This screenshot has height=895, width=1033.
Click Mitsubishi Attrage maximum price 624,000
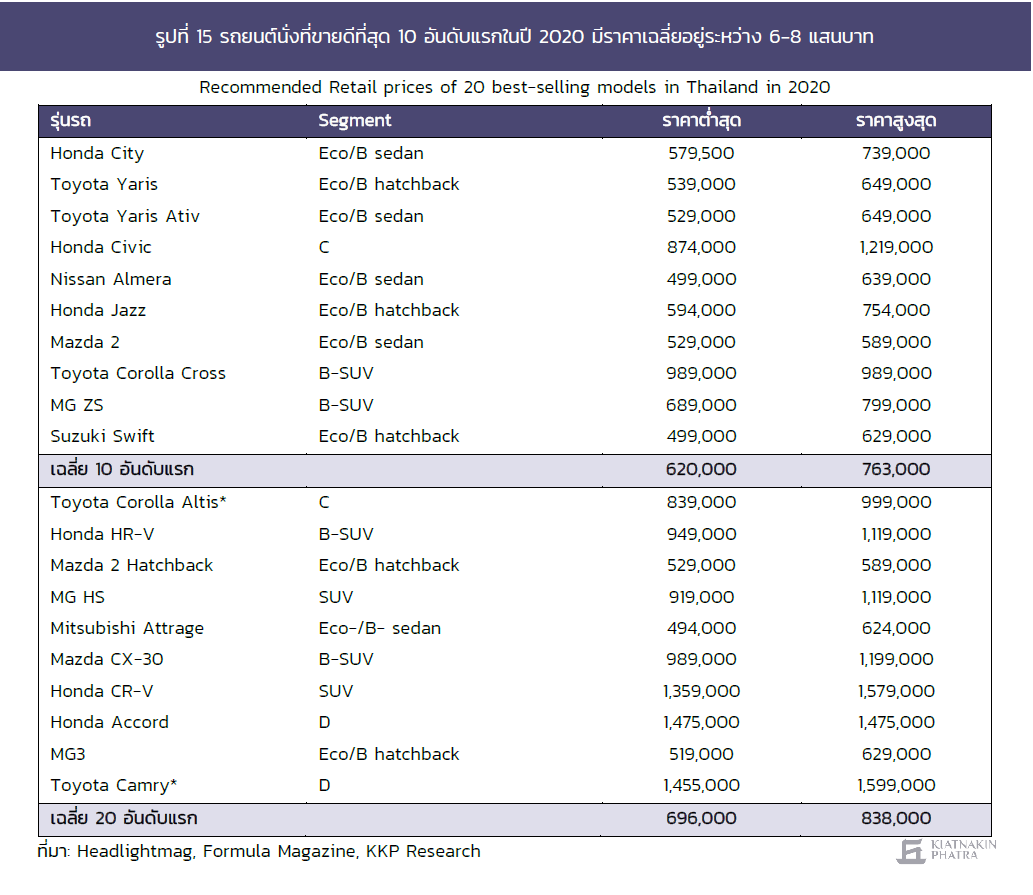pyautogui.click(x=896, y=628)
